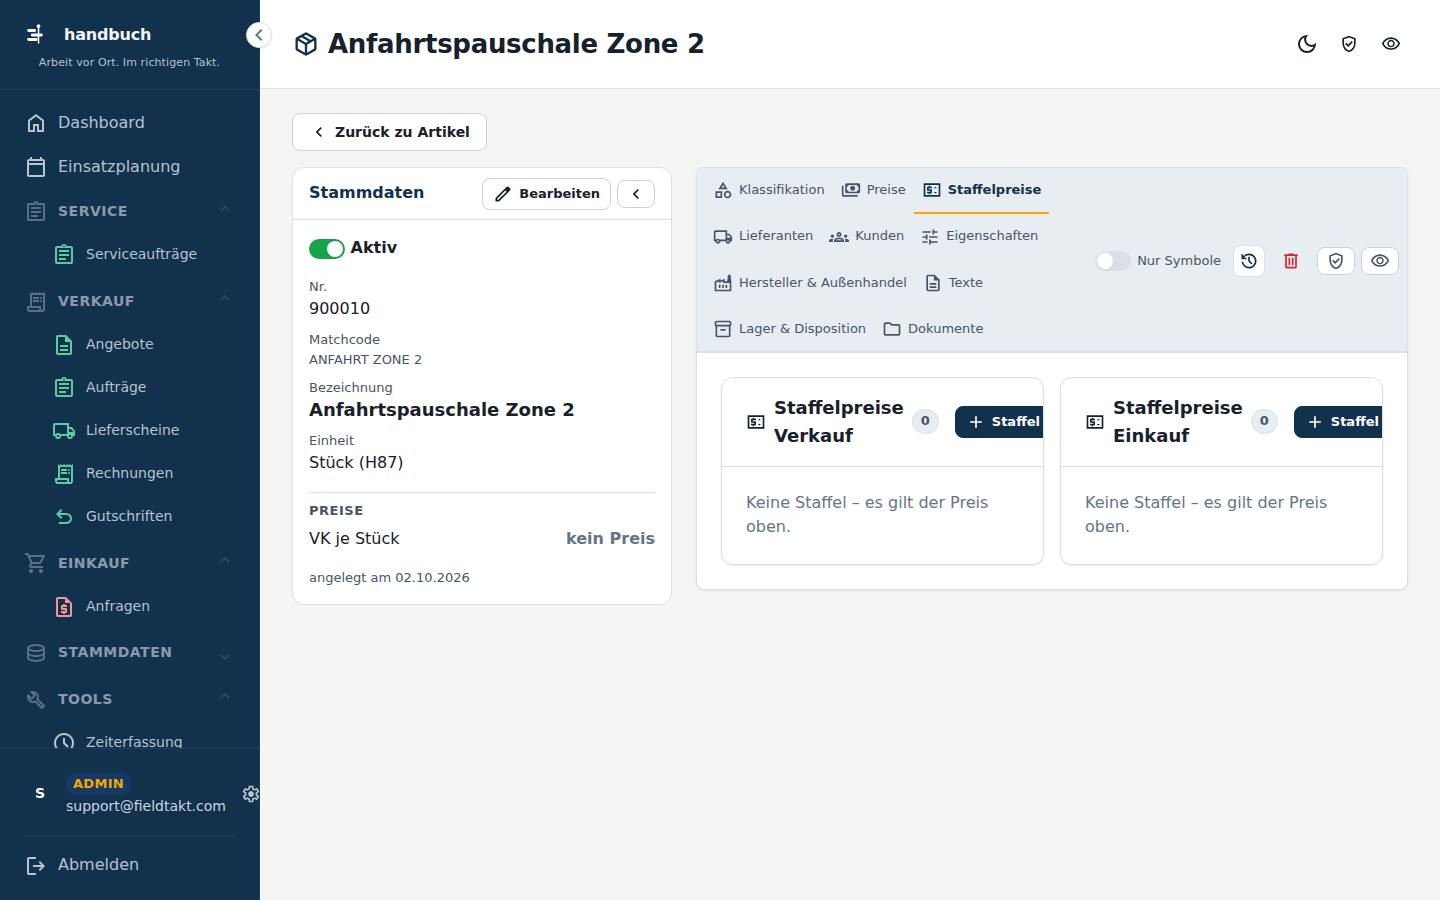Switch to the Preise tab
Image resolution: width=1440 pixels, height=900 pixels.
click(x=874, y=190)
